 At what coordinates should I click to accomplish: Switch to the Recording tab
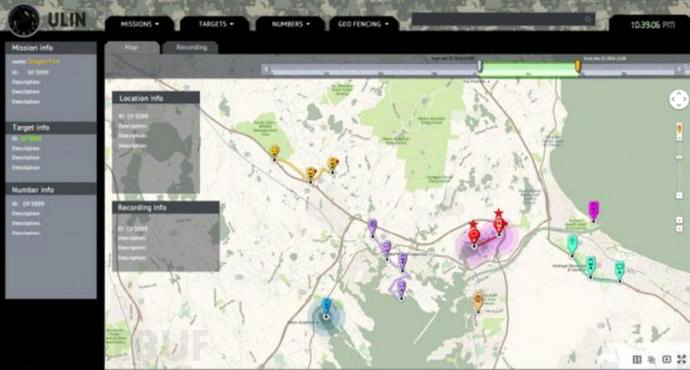click(x=191, y=48)
